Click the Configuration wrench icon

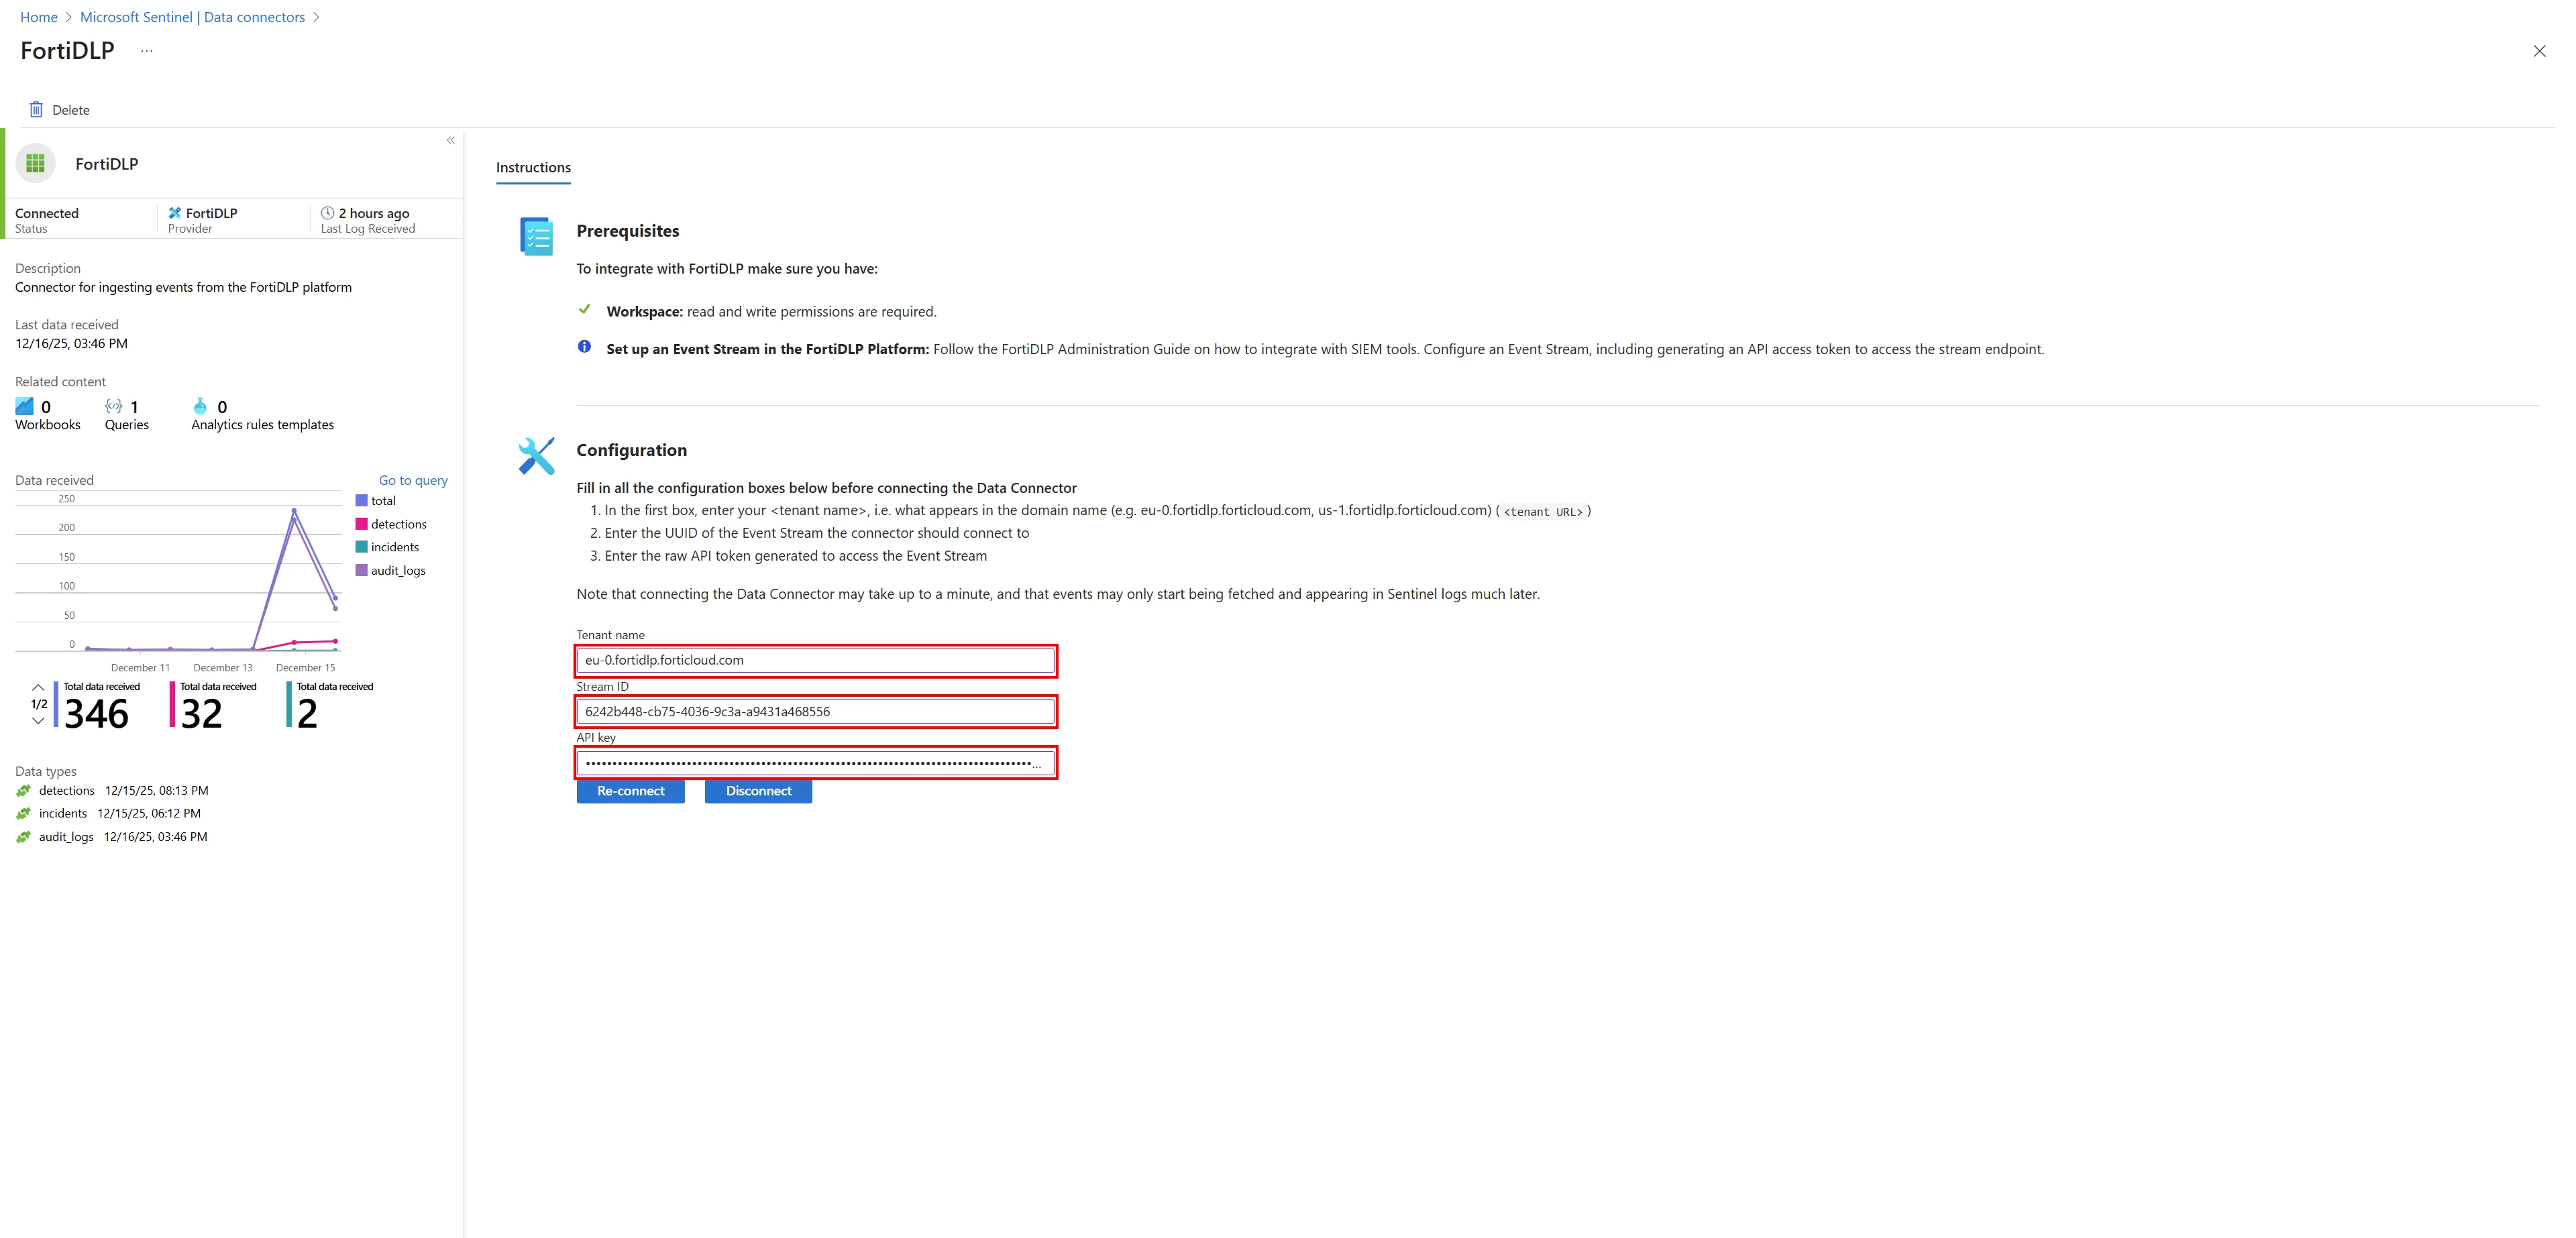[537, 456]
